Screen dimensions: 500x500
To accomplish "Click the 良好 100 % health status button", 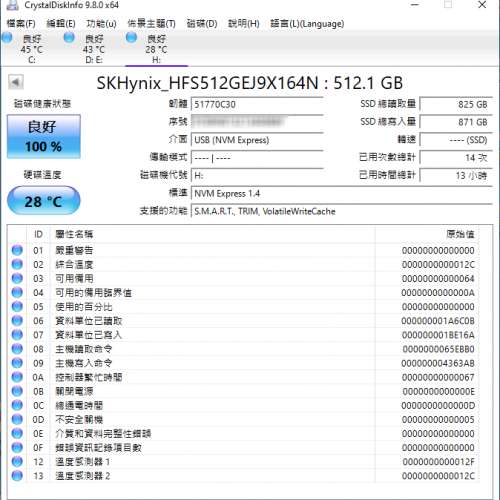I will [44, 136].
